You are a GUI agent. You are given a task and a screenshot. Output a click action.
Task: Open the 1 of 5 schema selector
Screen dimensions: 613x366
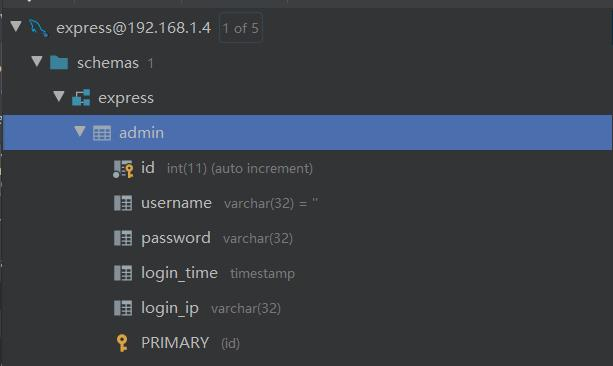pos(241,28)
